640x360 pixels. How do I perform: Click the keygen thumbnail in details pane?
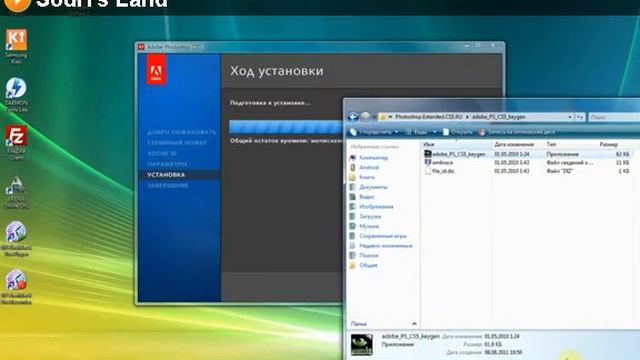362,344
